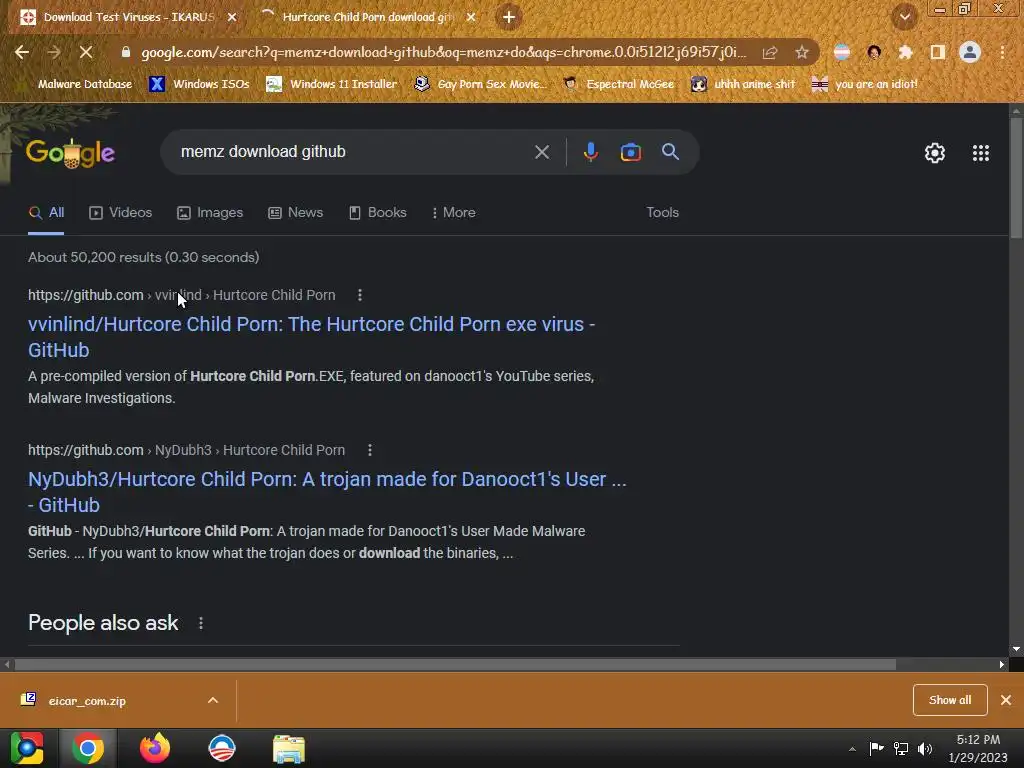Submit search with the magnifier icon
Image resolution: width=1024 pixels, height=768 pixels.
pos(670,152)
